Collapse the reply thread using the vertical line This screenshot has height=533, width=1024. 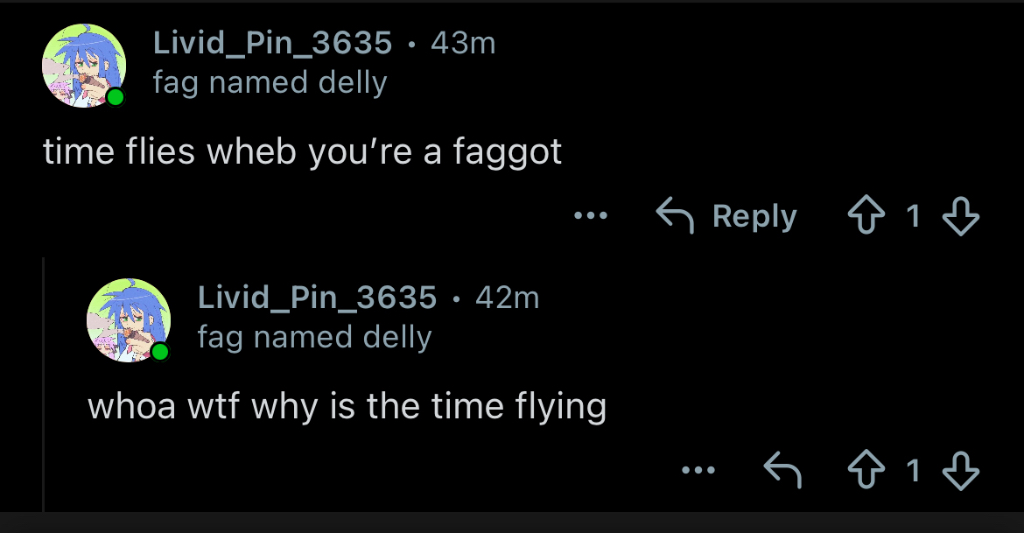43,380
